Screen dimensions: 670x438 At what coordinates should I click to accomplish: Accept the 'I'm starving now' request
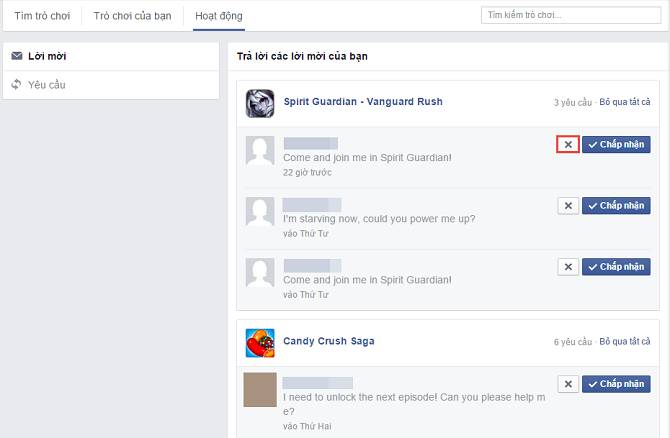616,206
